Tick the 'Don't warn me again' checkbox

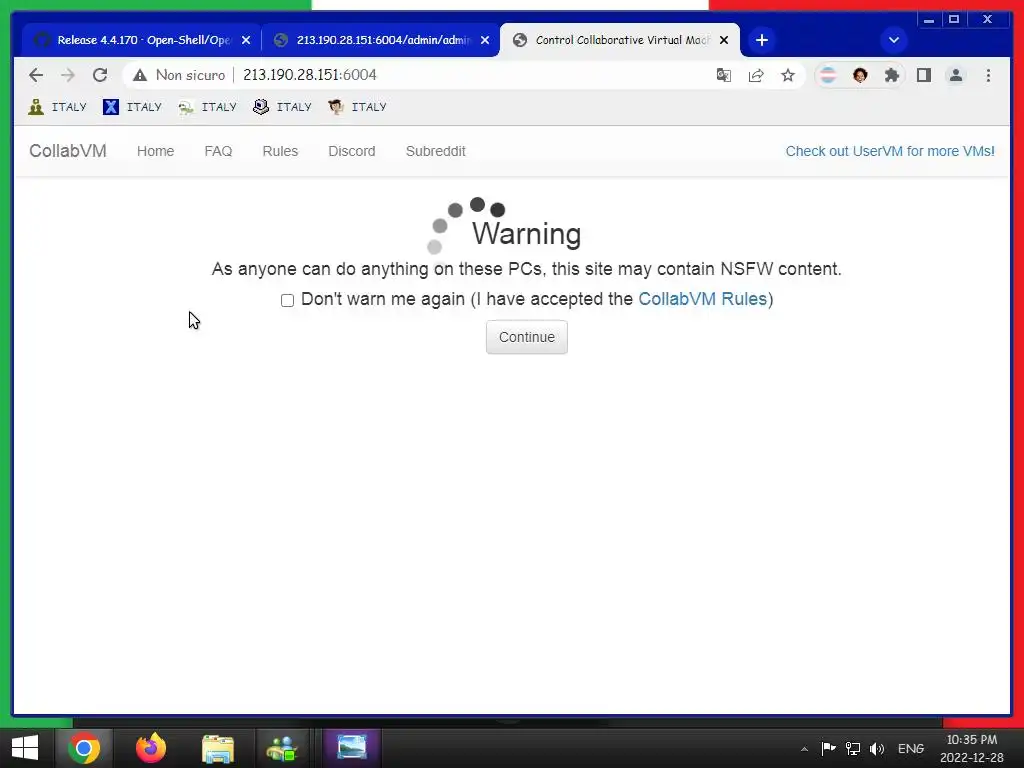[287, 300]
